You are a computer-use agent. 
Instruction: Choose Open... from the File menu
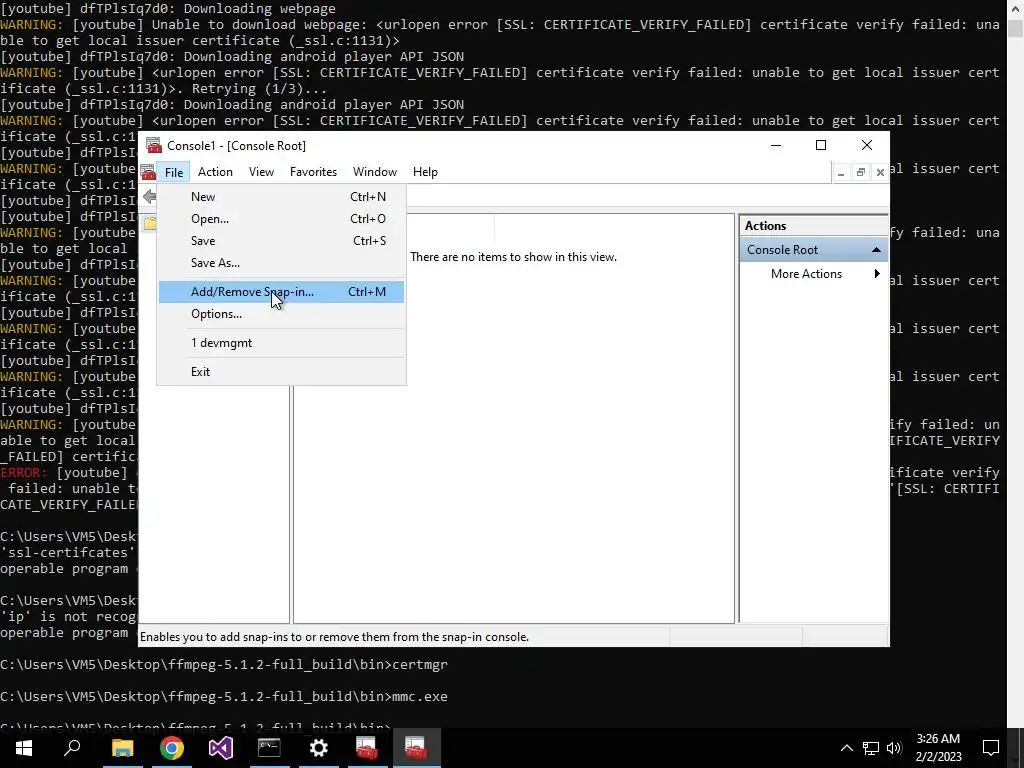281,219
